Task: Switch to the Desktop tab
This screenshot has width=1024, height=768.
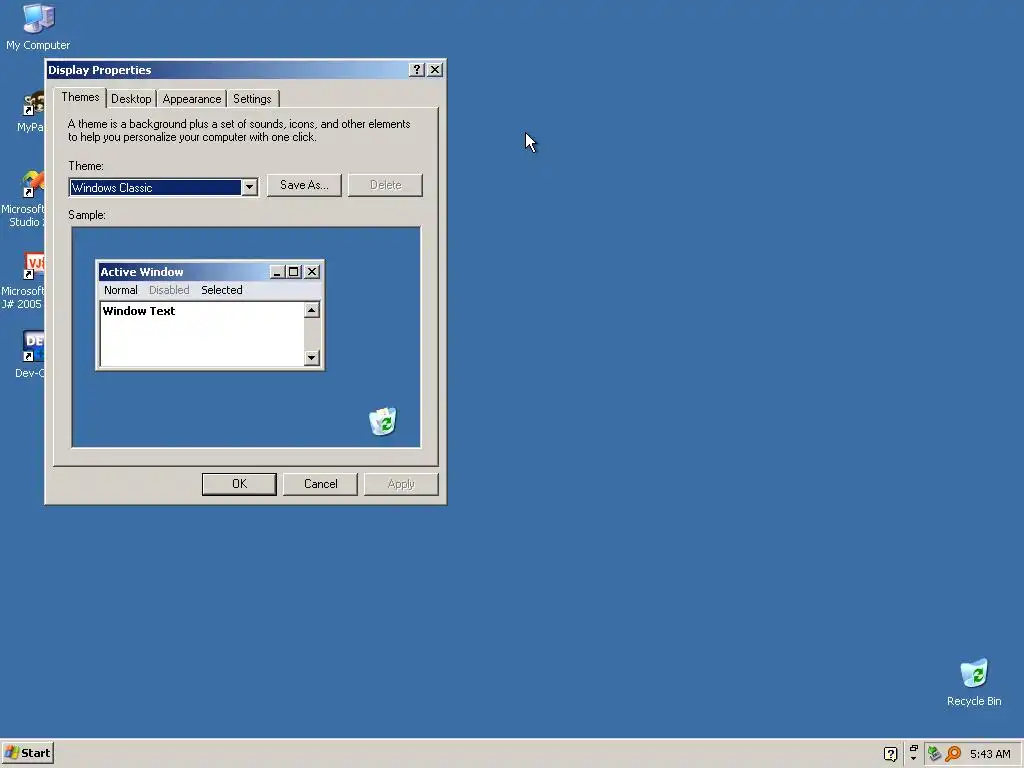Action: 131,99
